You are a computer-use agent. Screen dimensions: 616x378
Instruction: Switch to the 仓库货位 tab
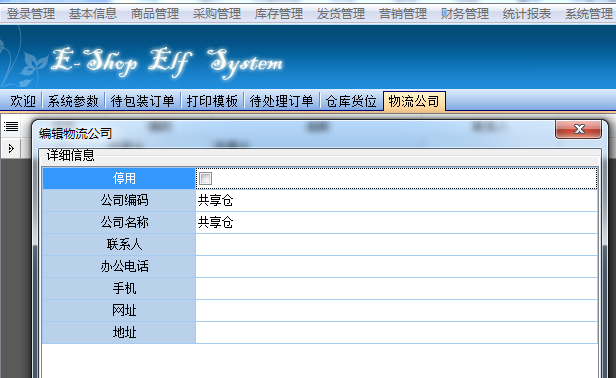pyautogui.click(x=351, y=101)
